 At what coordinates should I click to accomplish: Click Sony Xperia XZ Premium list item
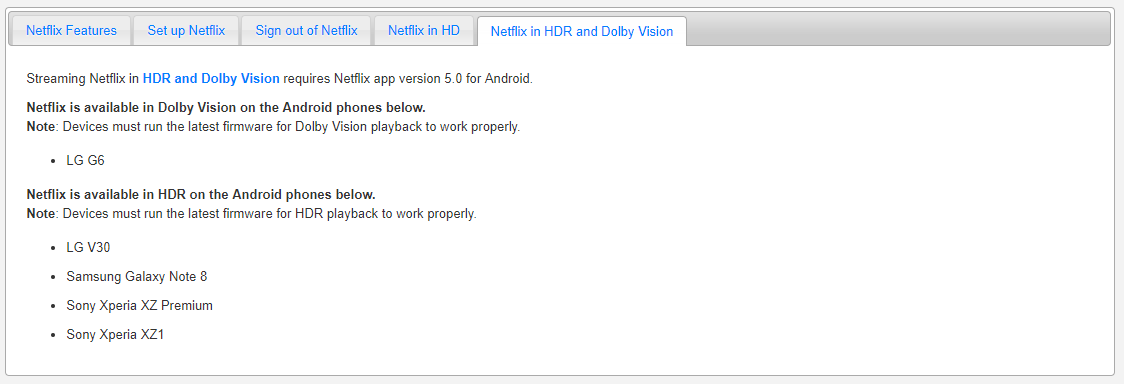tap(140, 305)
